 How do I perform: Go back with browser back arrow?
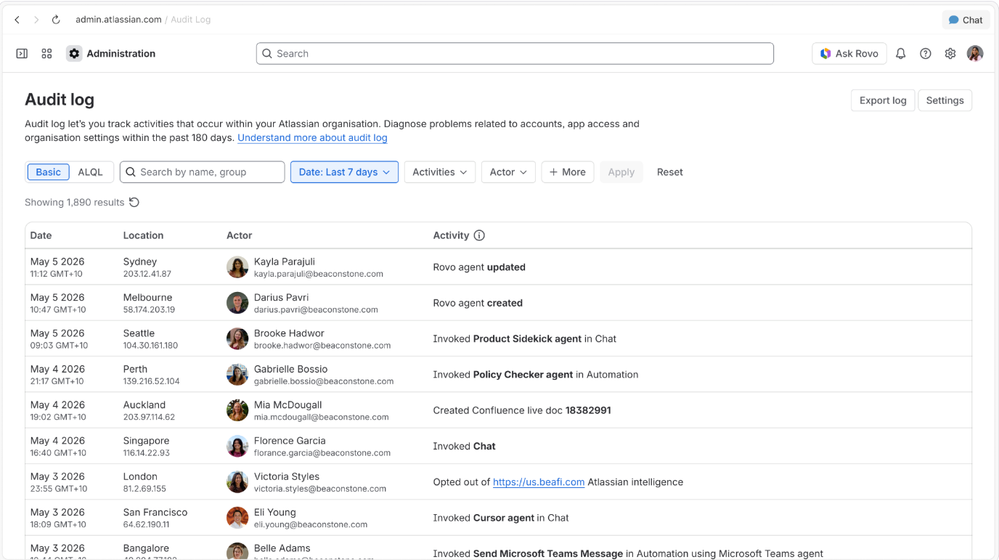17,20
